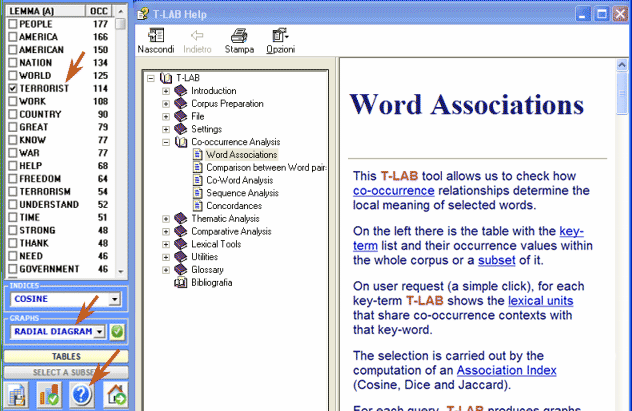Click the Thematic Analysis book icon
The width and height of the screenshot is (632, 411).
coord(181,218)
